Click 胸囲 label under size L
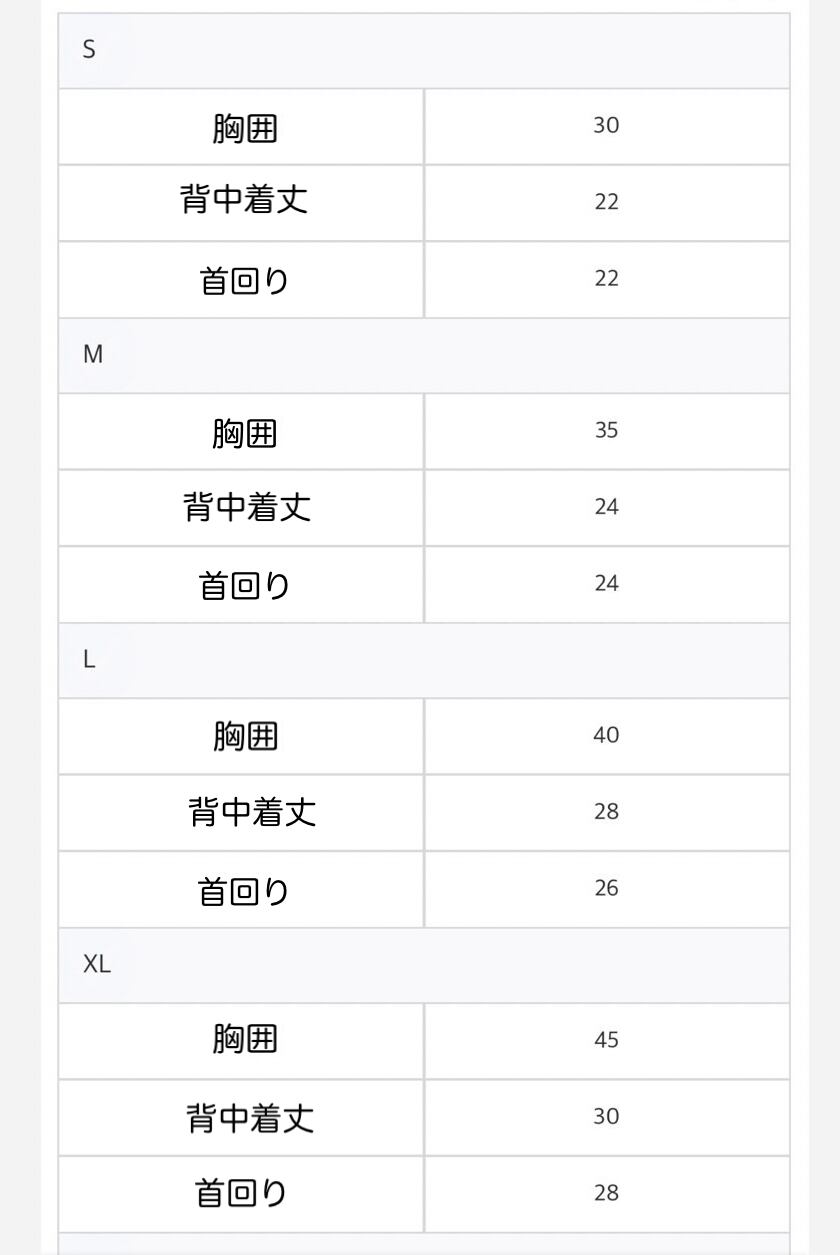 [245, 736]
